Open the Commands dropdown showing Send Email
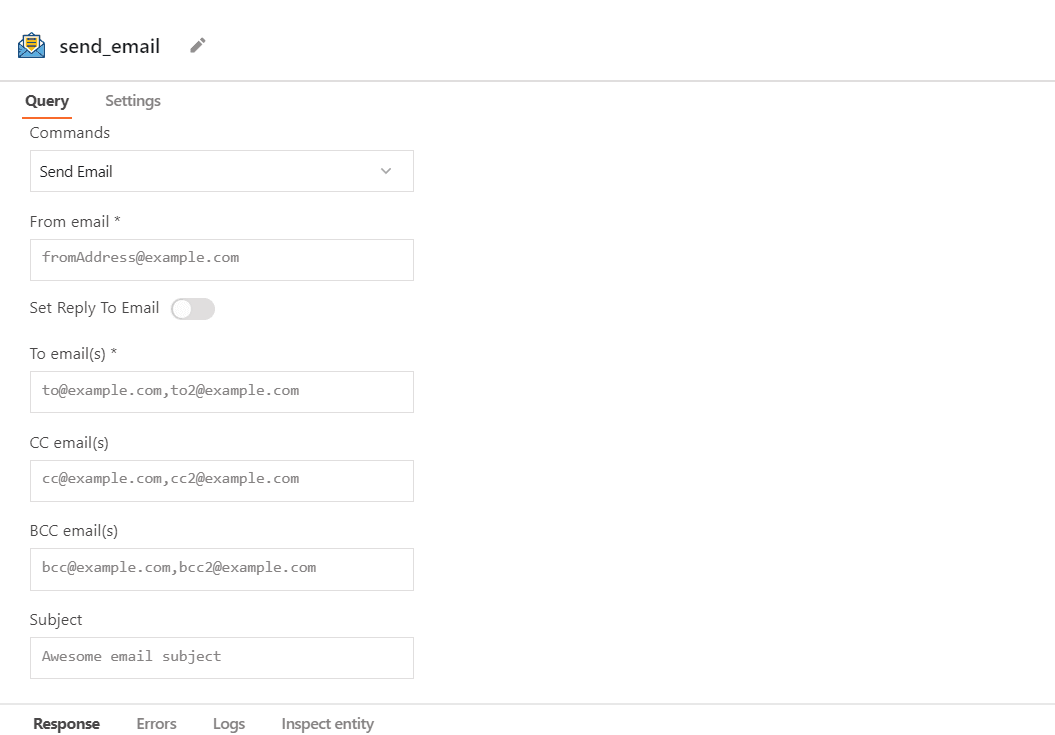Viewport: 1055px width, 735px height. (x=221, y=171)
